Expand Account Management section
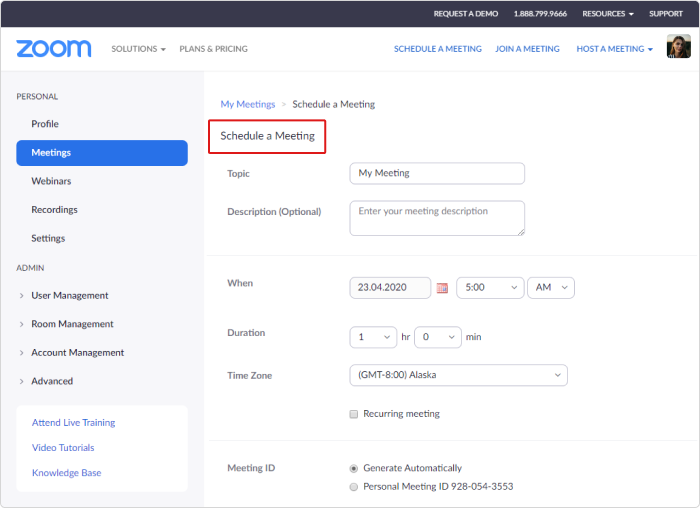This screenshot has width=700, height=508. [x=77, y=353]
